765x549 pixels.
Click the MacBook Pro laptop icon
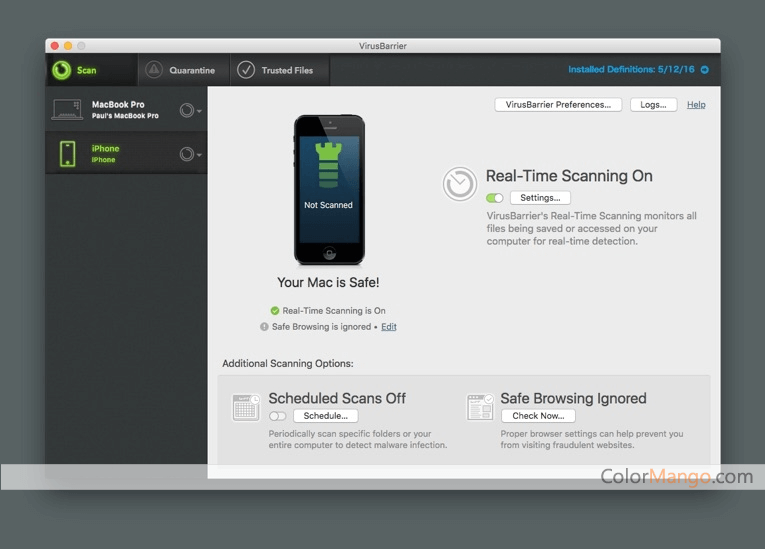[67, 110]
